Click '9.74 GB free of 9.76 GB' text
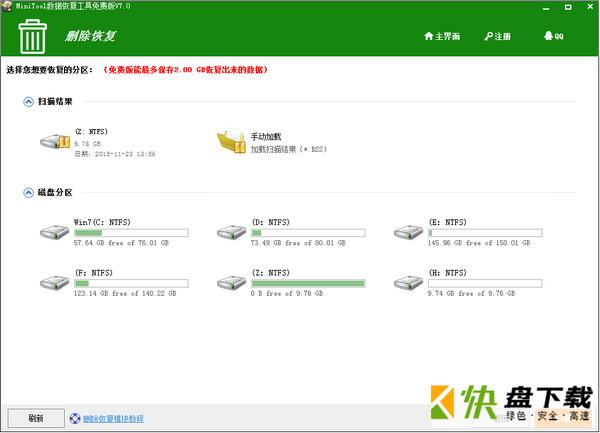This screenshot has height=433, width=600. pyautogui.click(x=471, y=293)
